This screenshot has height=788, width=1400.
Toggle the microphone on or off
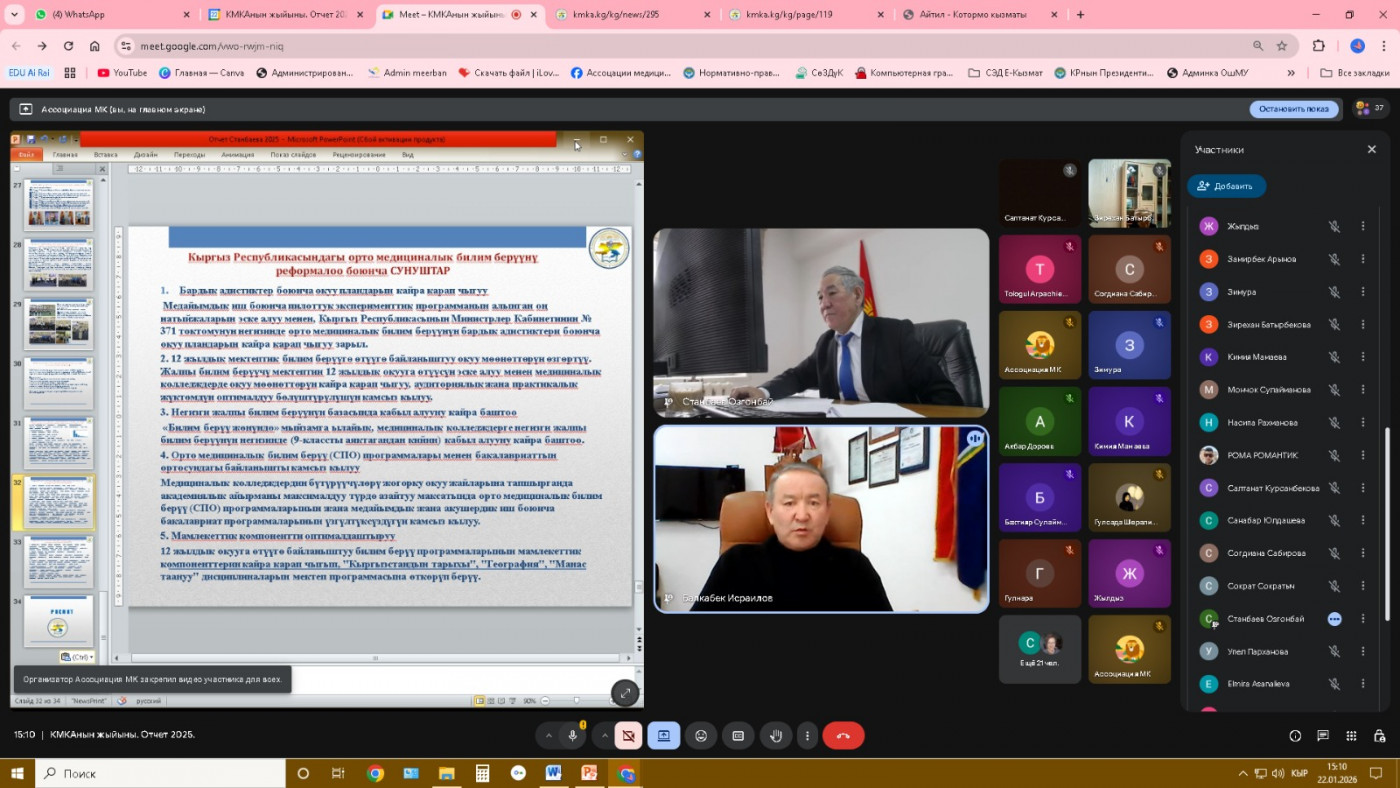(573, 736)
